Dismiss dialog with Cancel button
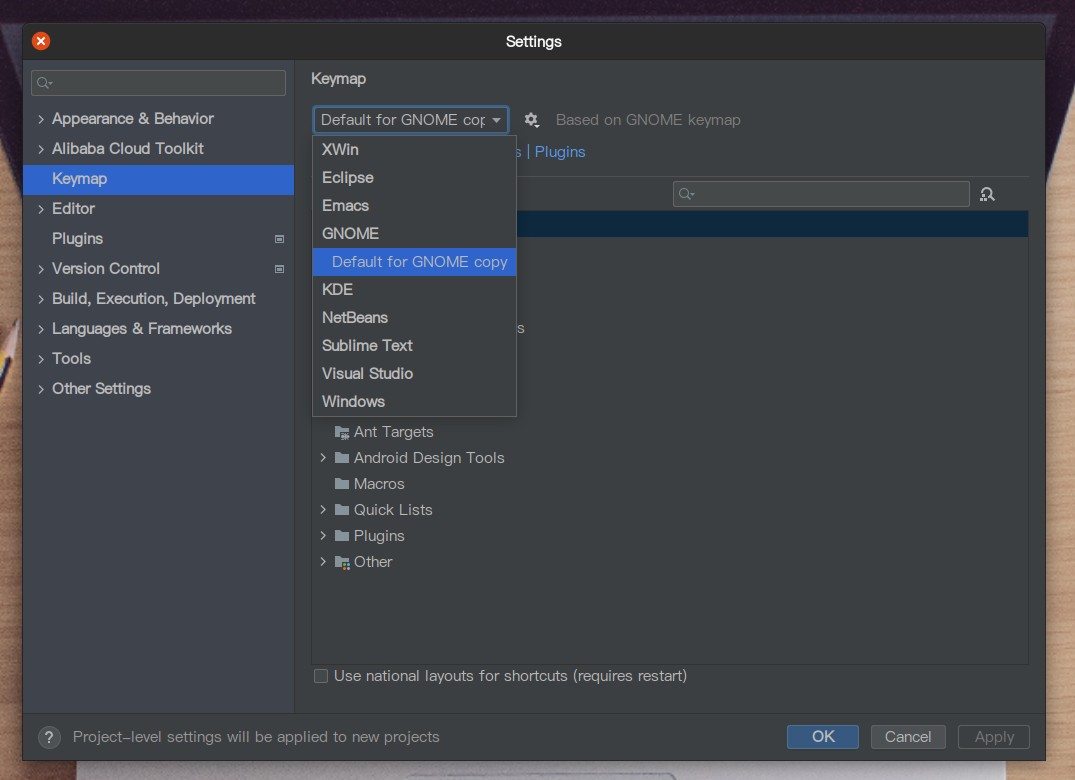1075x780 pixels. [908, 737]
